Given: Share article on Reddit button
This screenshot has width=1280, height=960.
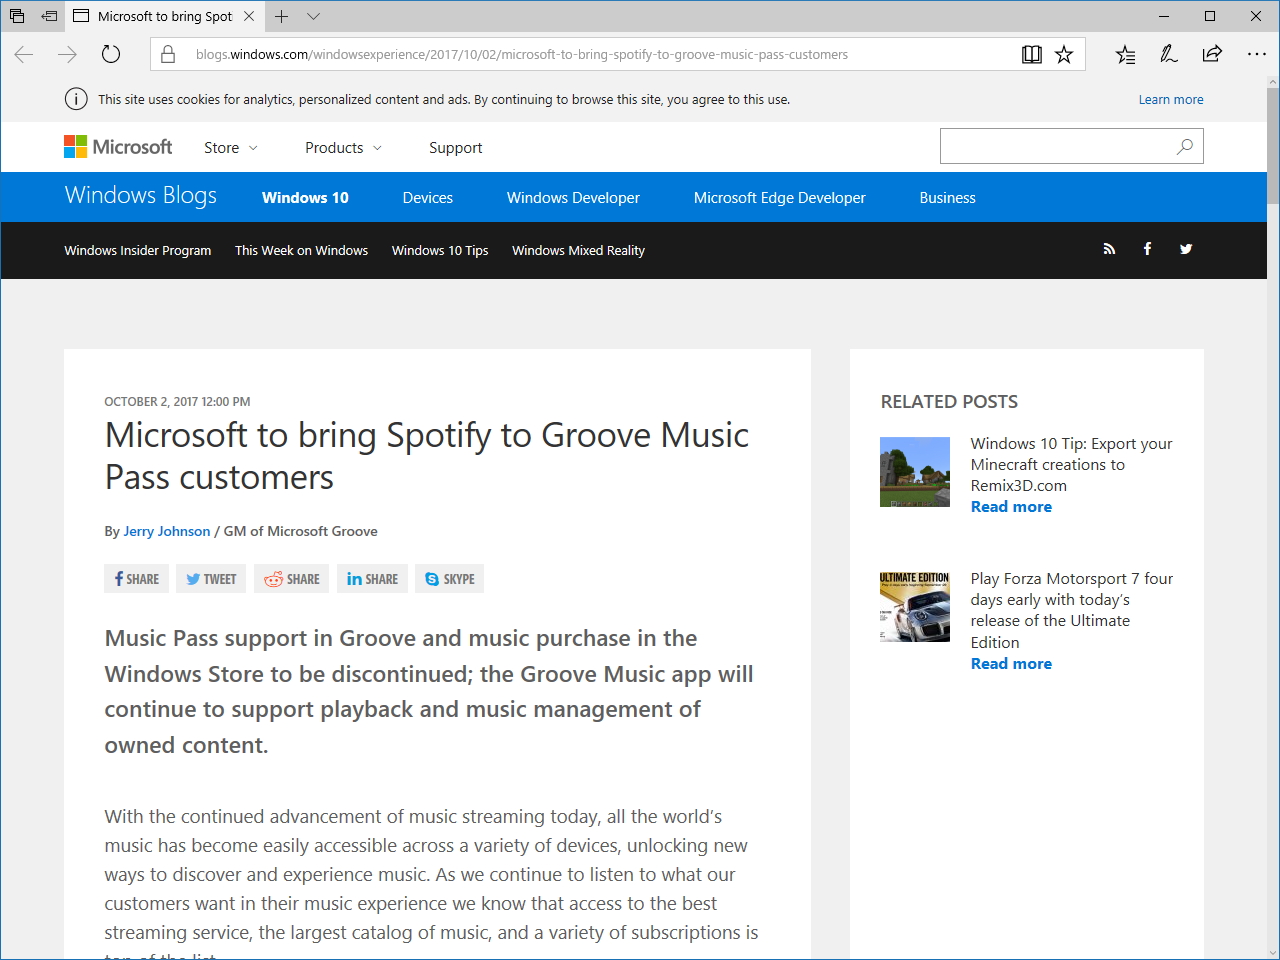Looking at the screenshot, I should 291,579.
